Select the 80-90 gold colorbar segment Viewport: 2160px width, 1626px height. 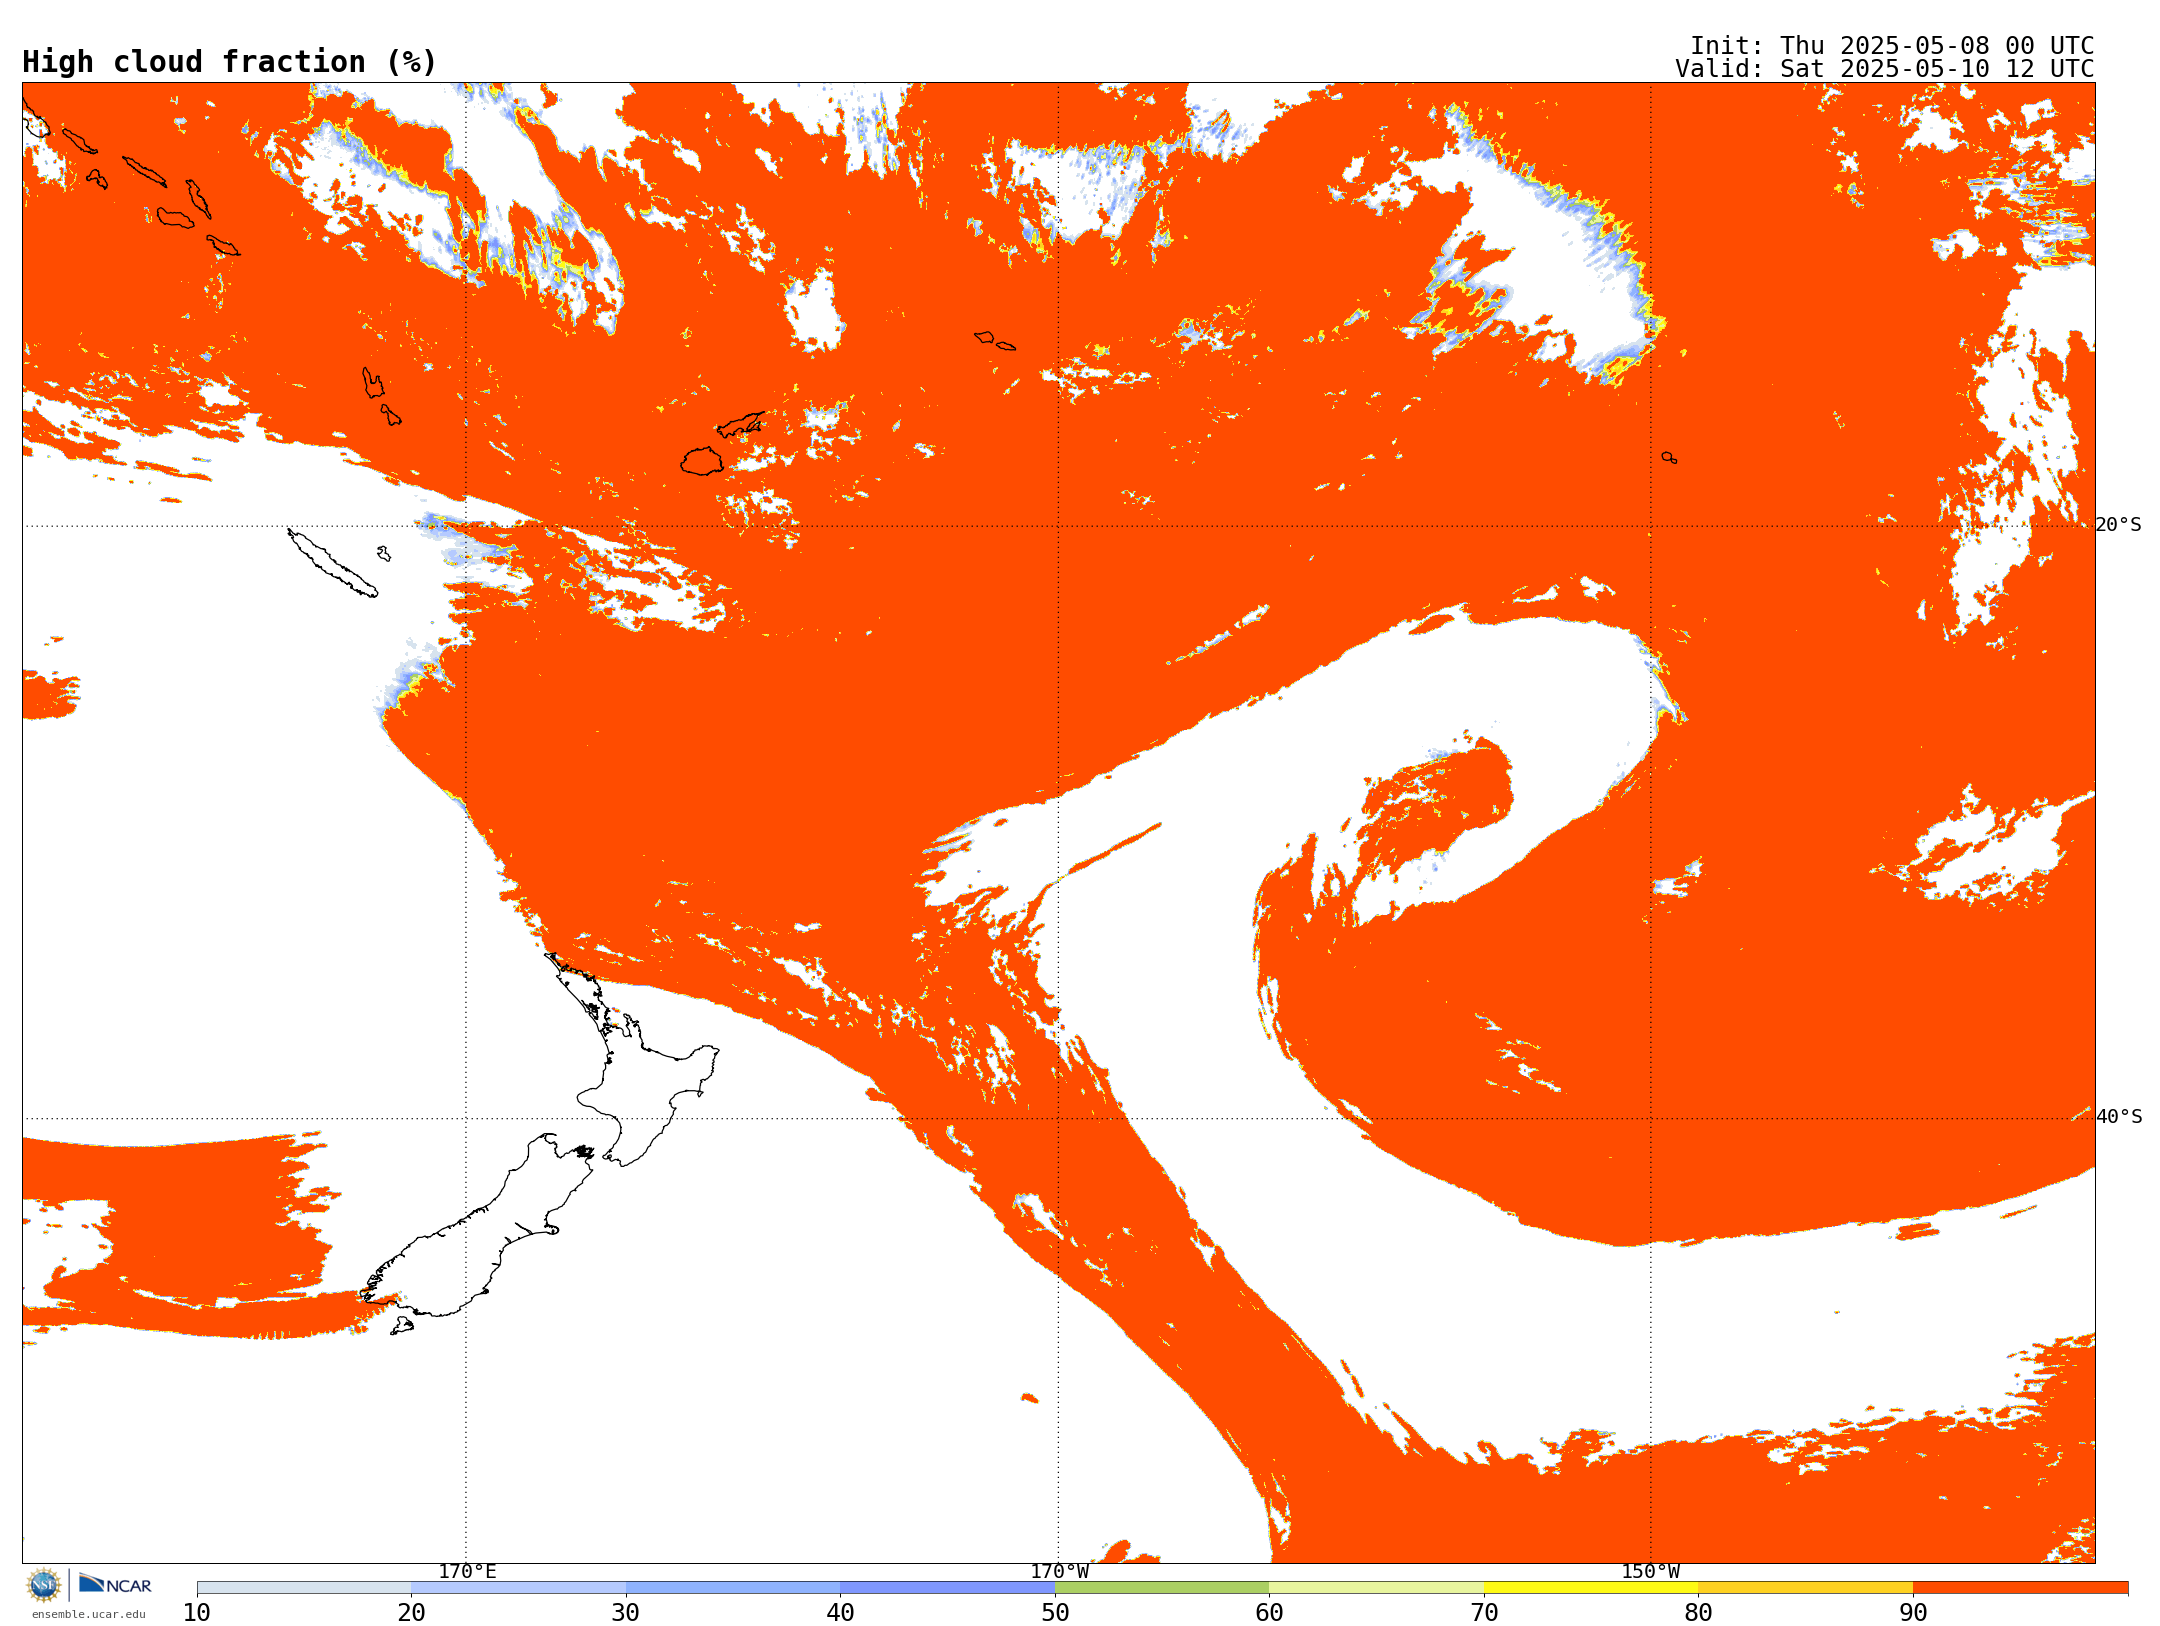click(1805, 1587)
